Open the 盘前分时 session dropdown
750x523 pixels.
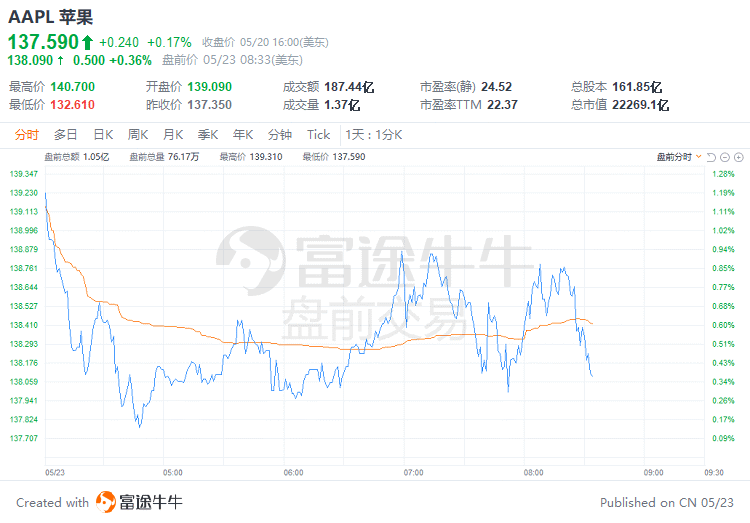[679, 157]
